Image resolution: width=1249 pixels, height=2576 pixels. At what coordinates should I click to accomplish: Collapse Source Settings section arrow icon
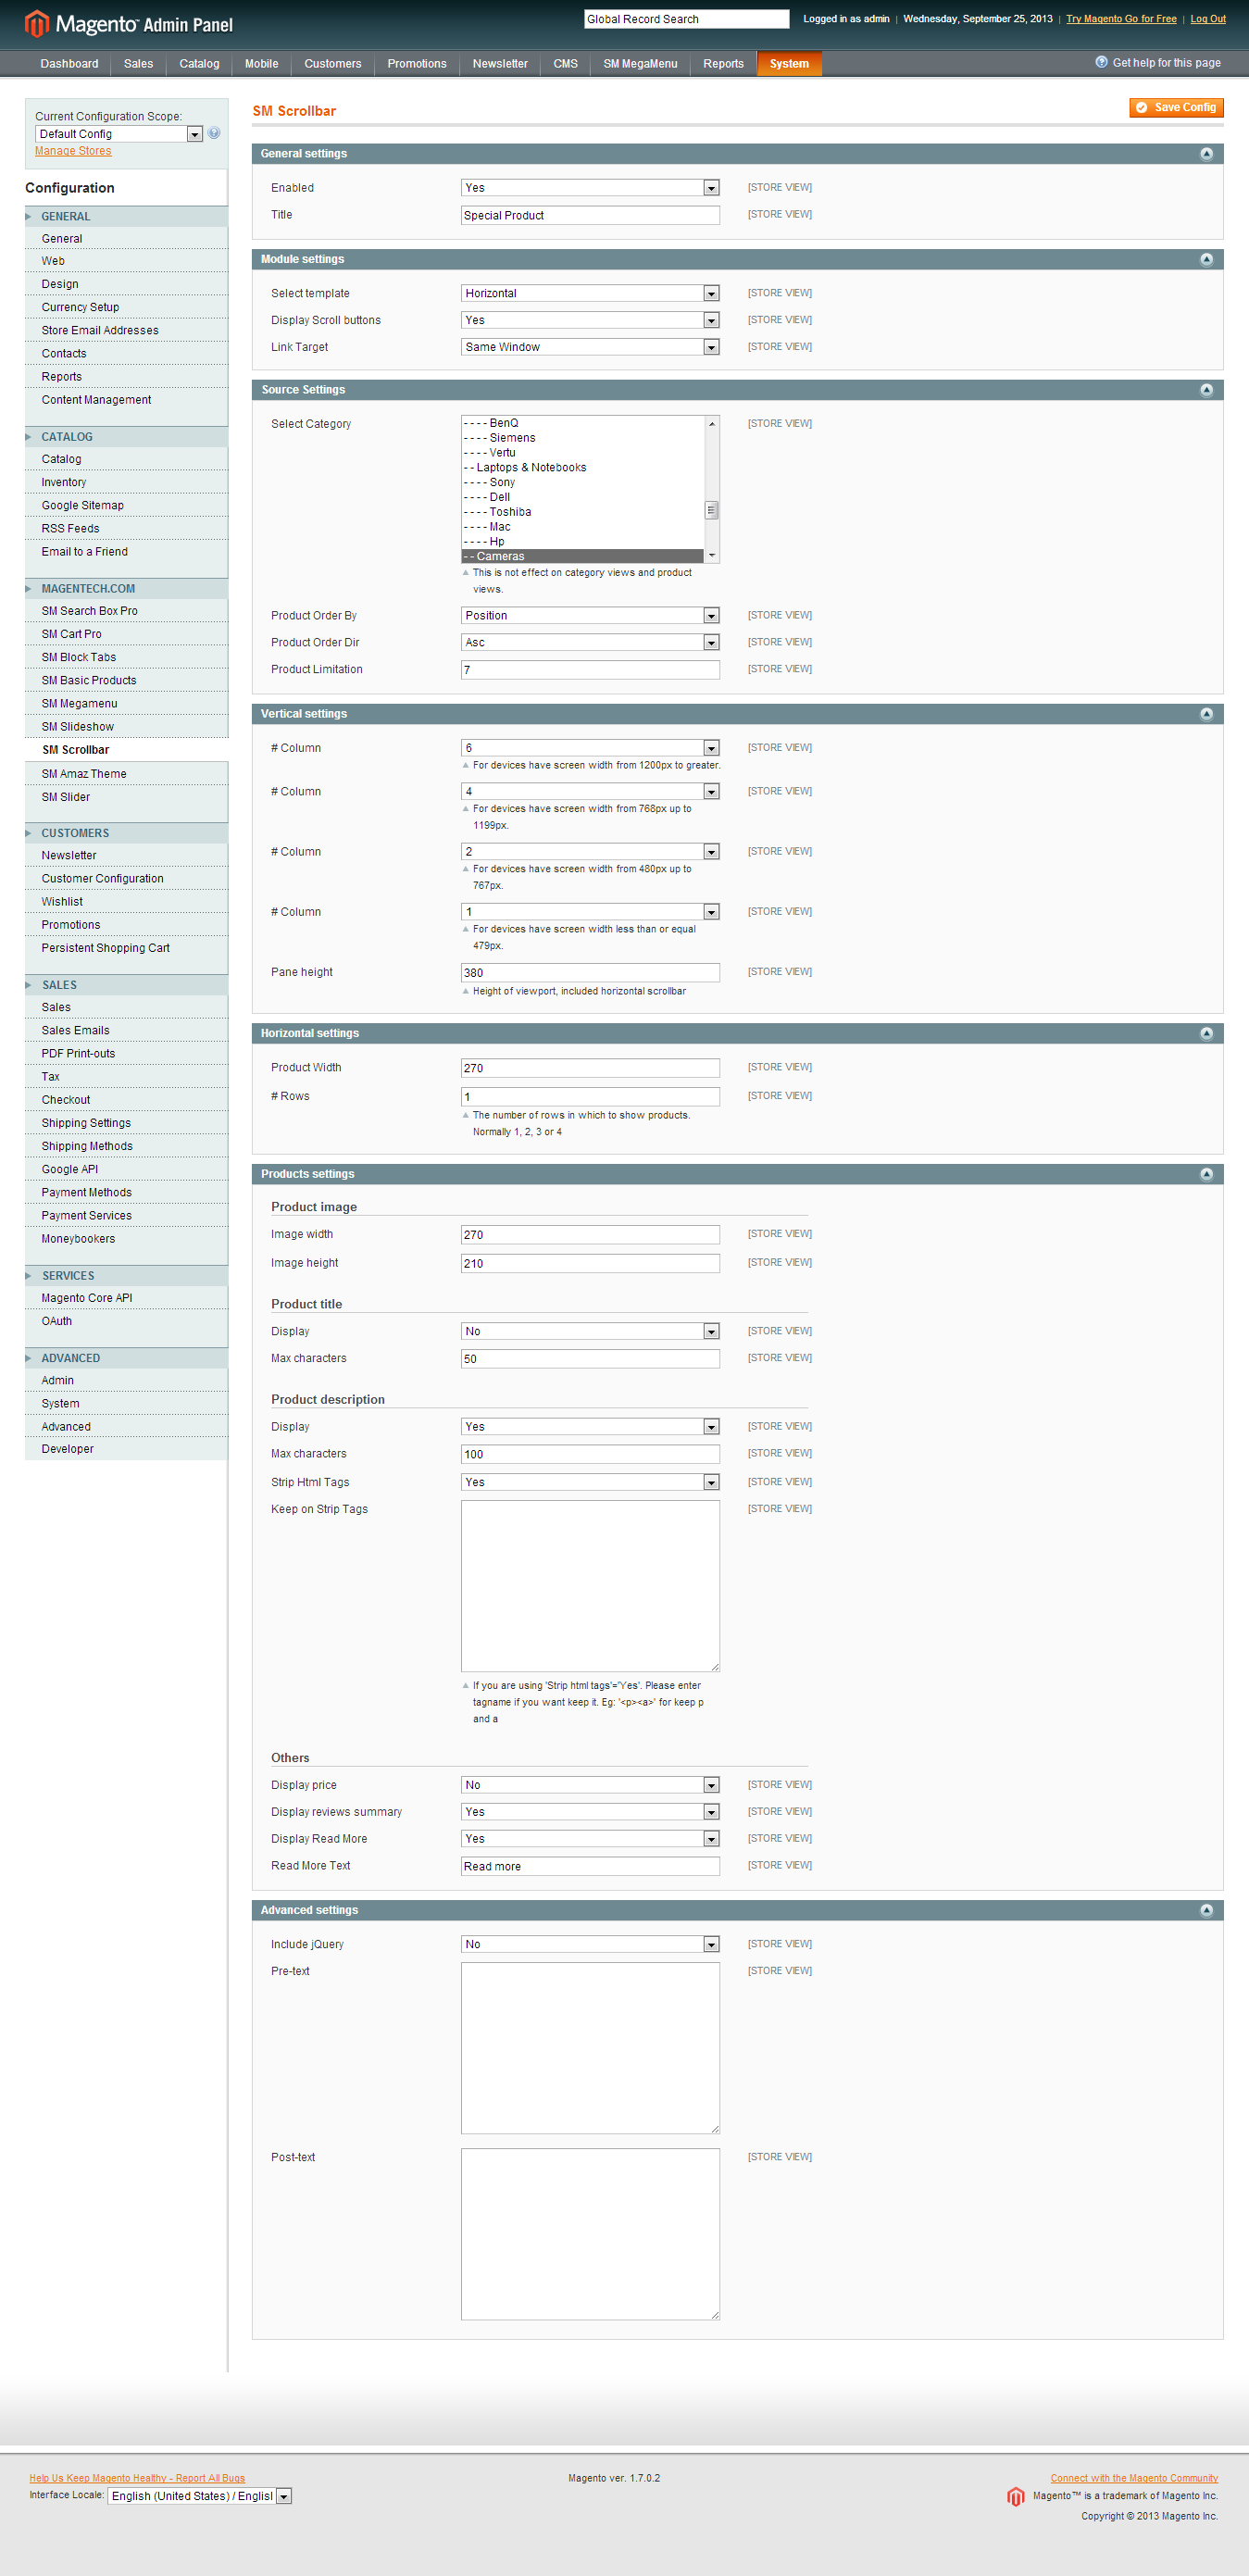click(x=1206, y=390)
